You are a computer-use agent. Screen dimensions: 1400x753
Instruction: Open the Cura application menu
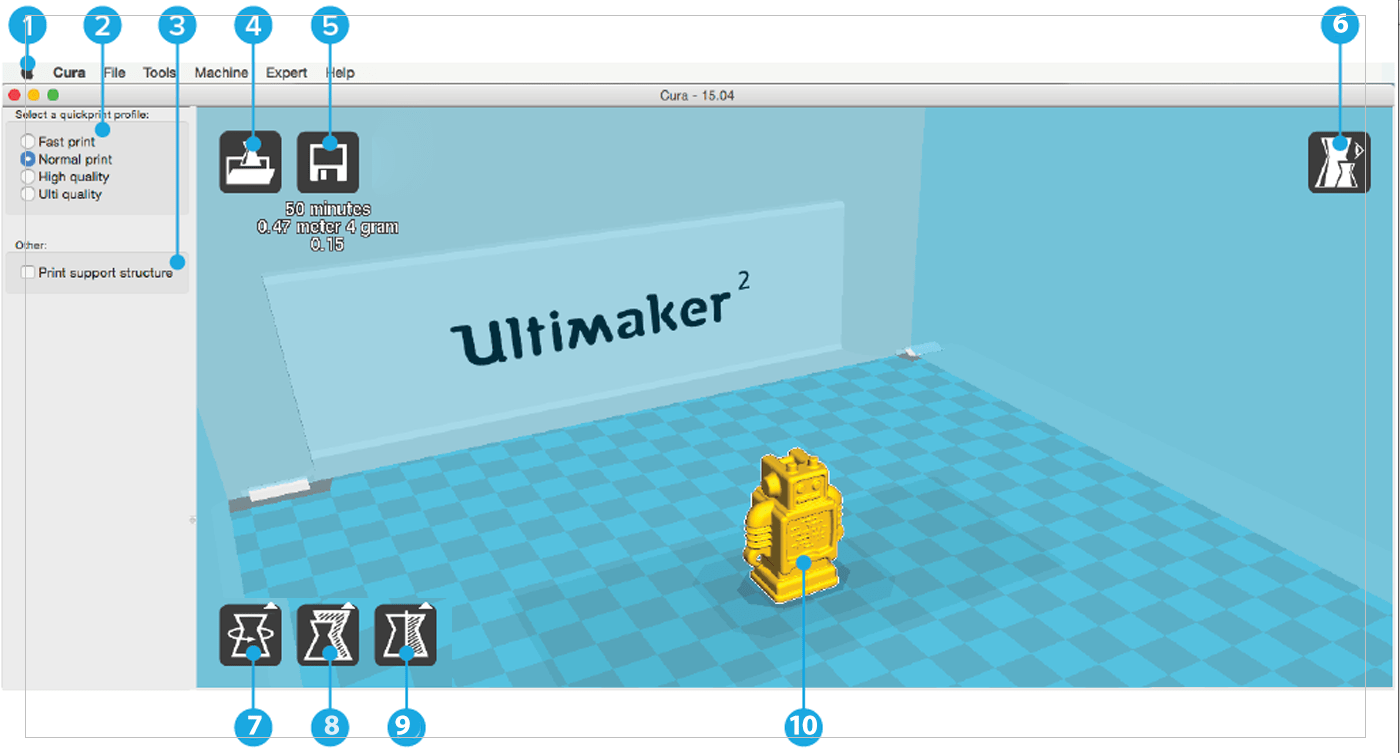pyautogui.click(x=69, y=72)
